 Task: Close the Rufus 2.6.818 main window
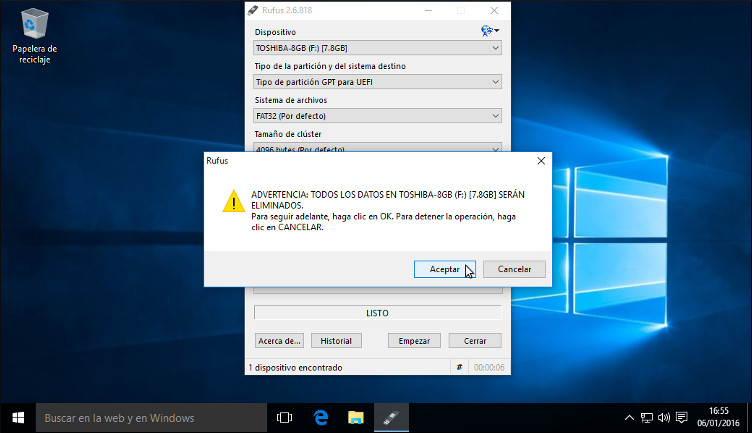494,10
